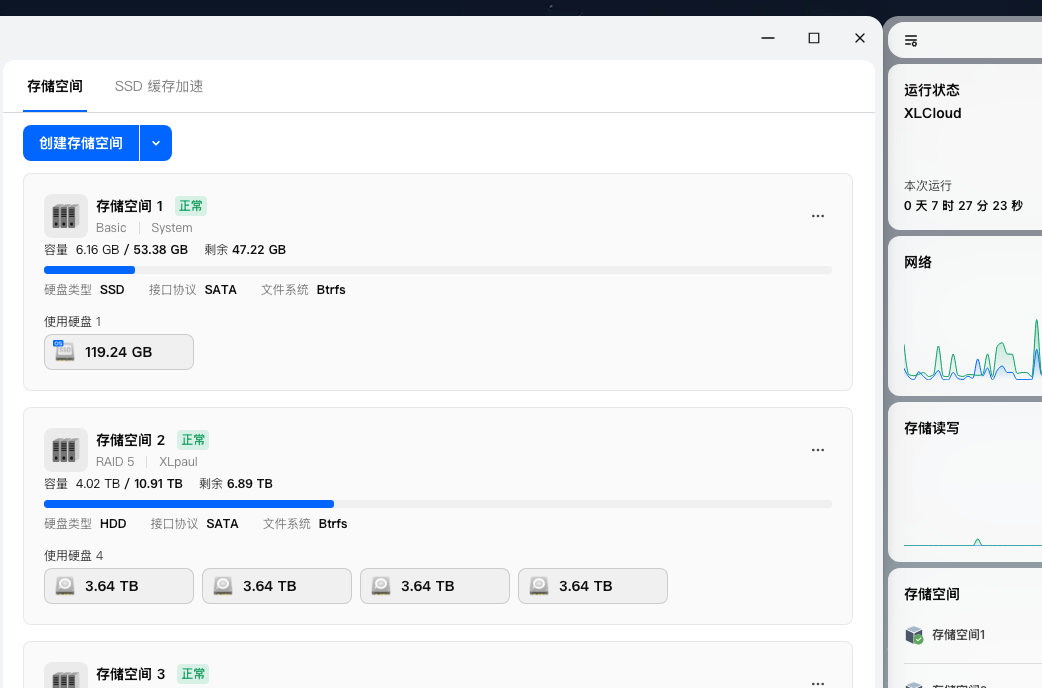This screenshot has height=688, width=1042.
Task: Click the 运行状态 widget heading
Action: click(932, 90)
